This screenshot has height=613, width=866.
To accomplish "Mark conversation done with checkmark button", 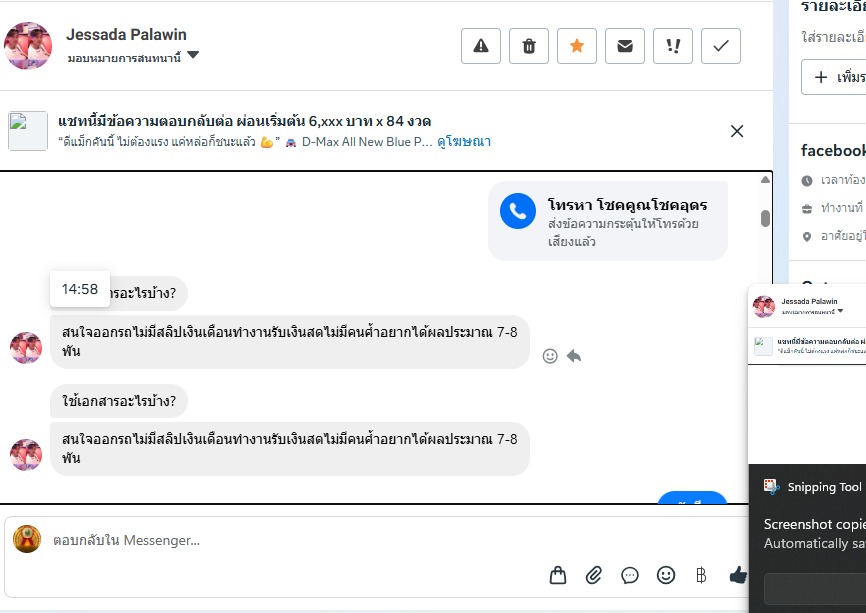I will pos(721,46).
